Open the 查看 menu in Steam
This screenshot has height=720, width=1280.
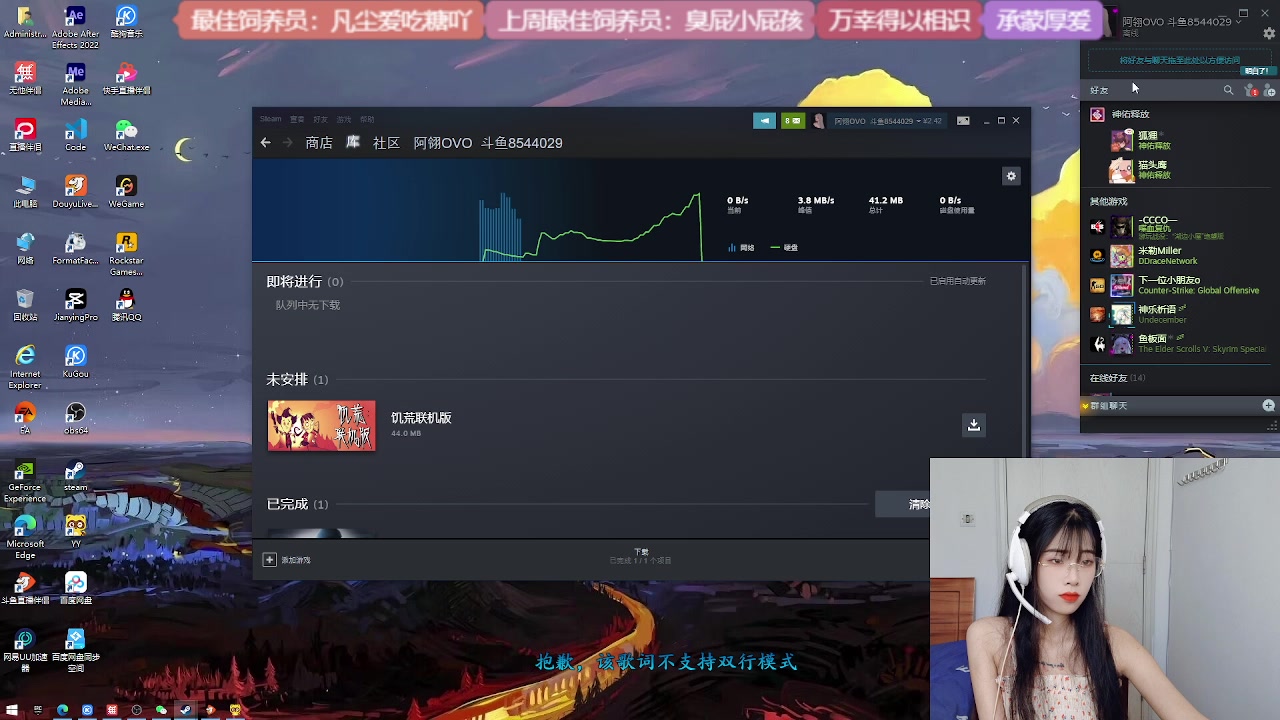point(297,119)
